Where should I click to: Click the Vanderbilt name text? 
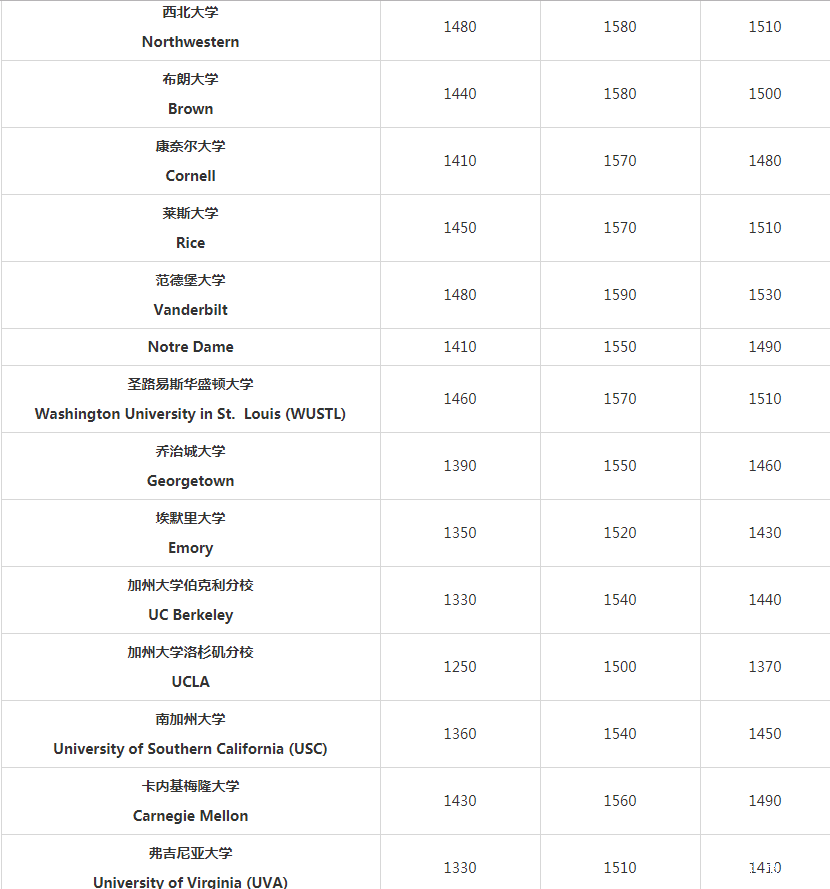(x=190, y=310)
